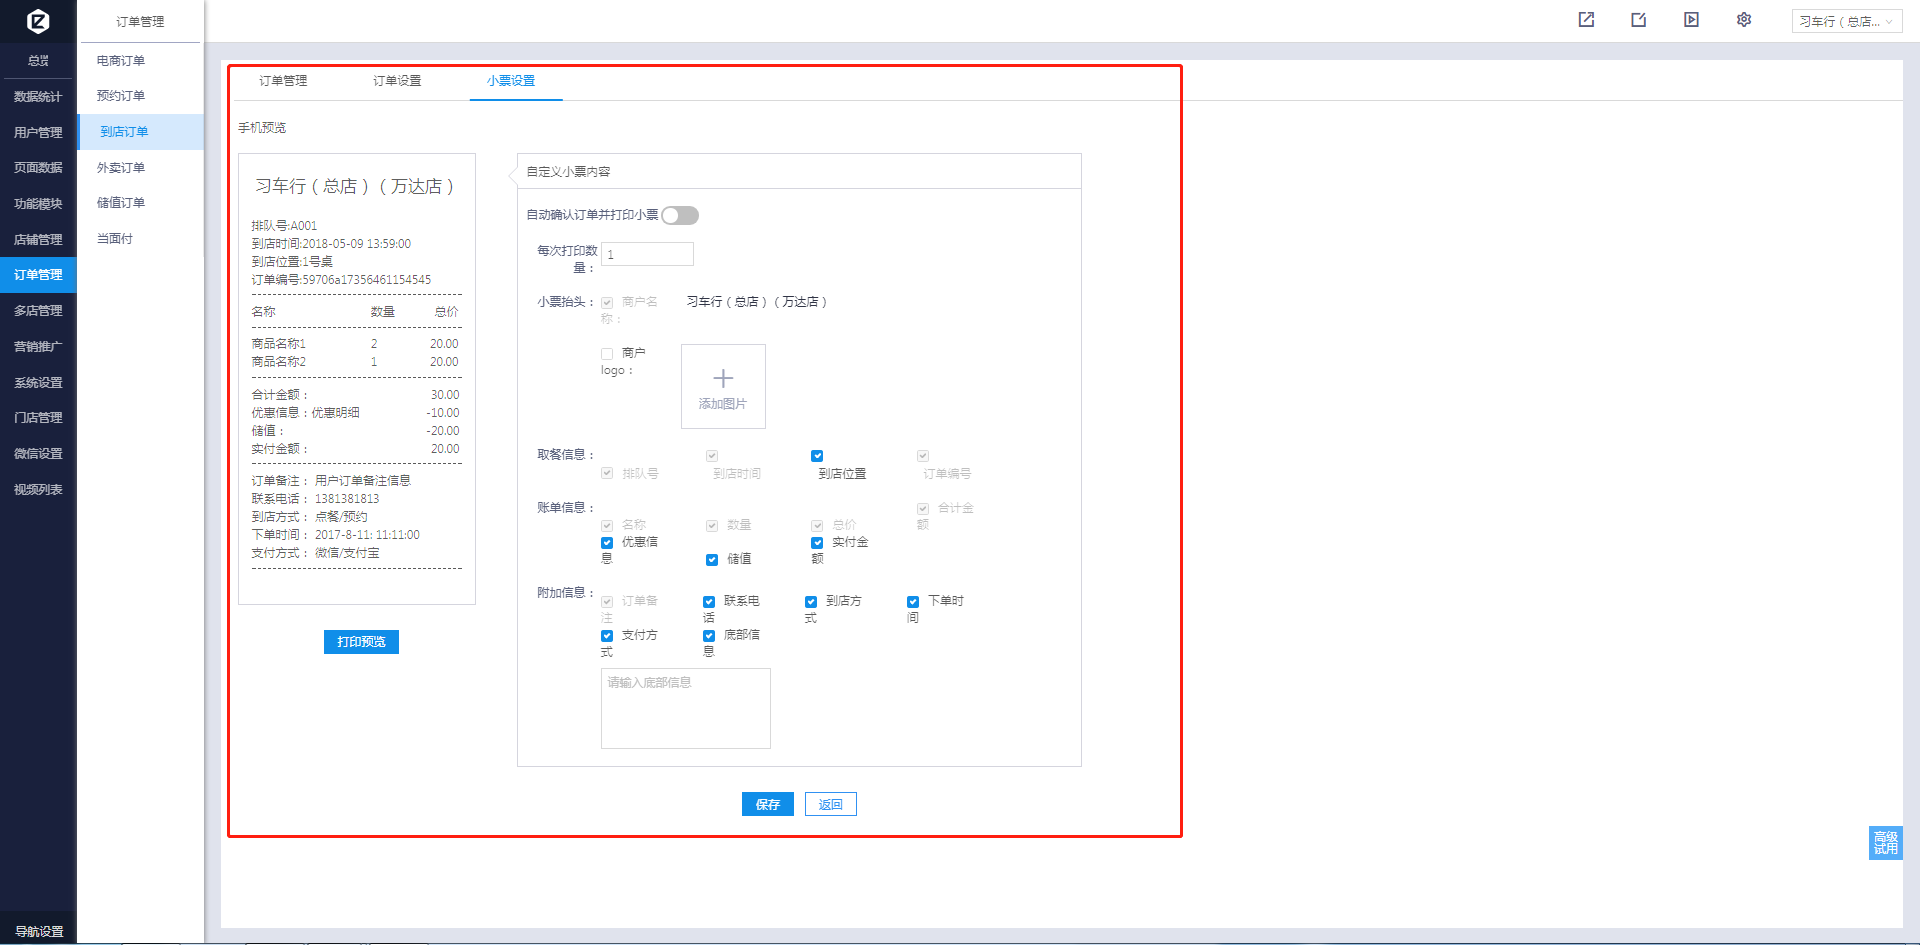Toggle auto-confirm order and print receipt switch
The image size is (1920, 945).
680,216
